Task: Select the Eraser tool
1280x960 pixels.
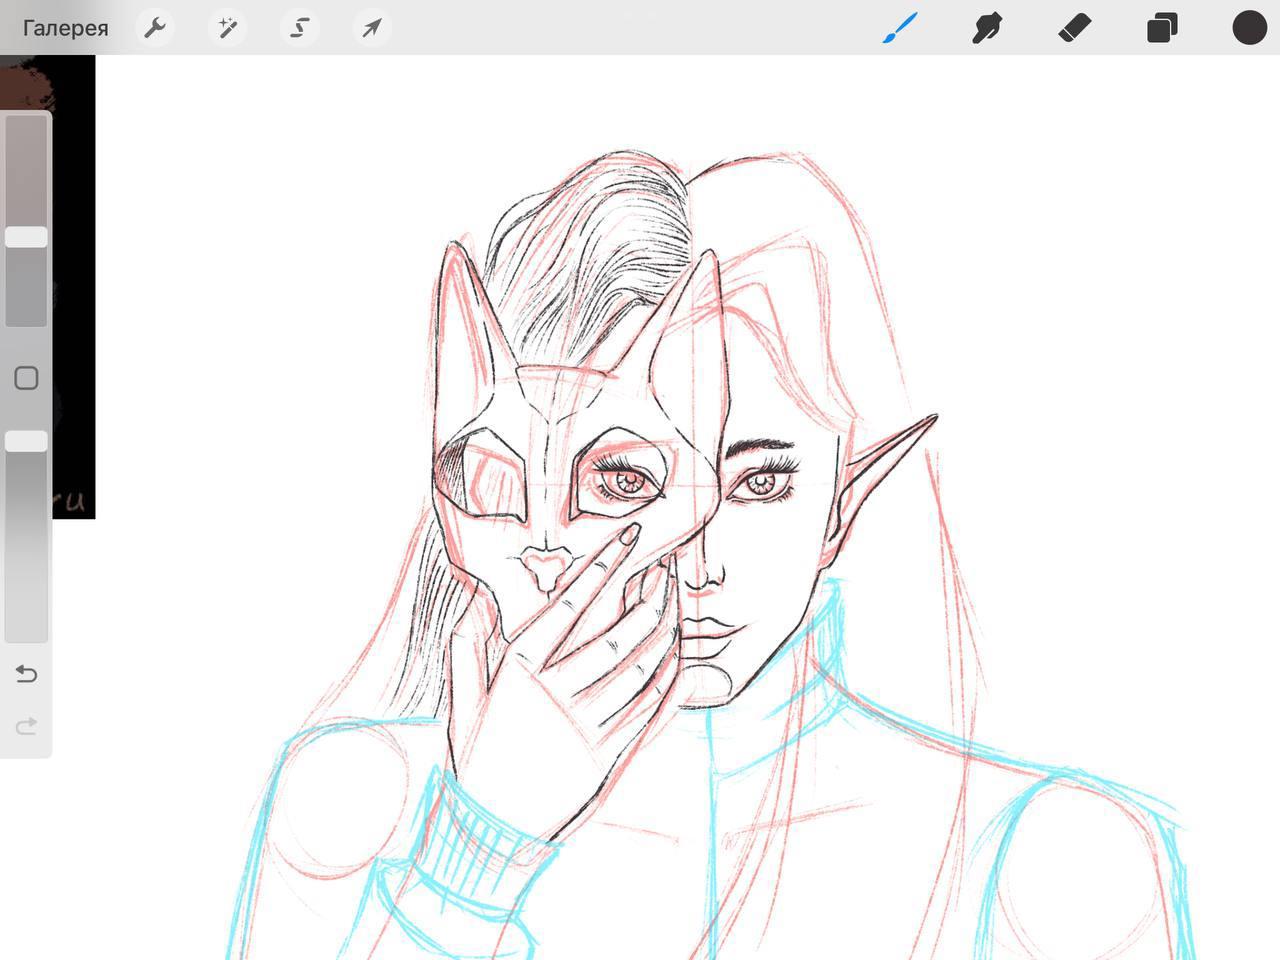Action: pyautogui.click(x=1074, y=28)
